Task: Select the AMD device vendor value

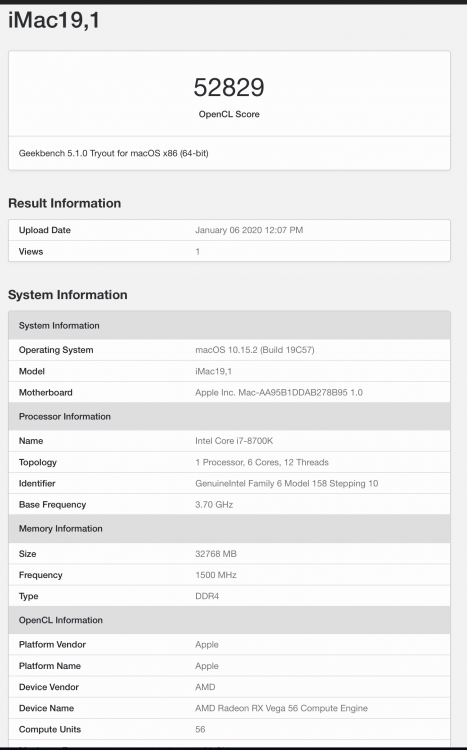Action: pos(205,687)
